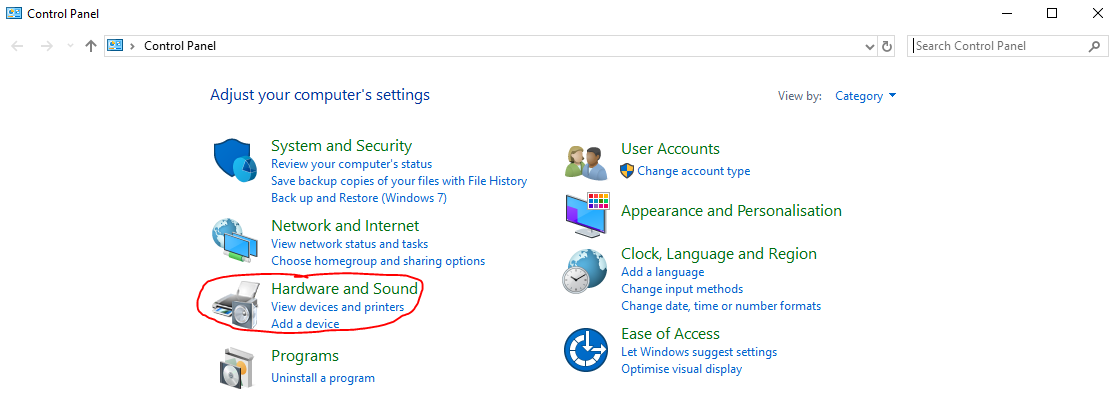The width and height of the screenshot is (1115, 402).
Task: Open the View by Category dropdown
Action: [x=865, y=96]
